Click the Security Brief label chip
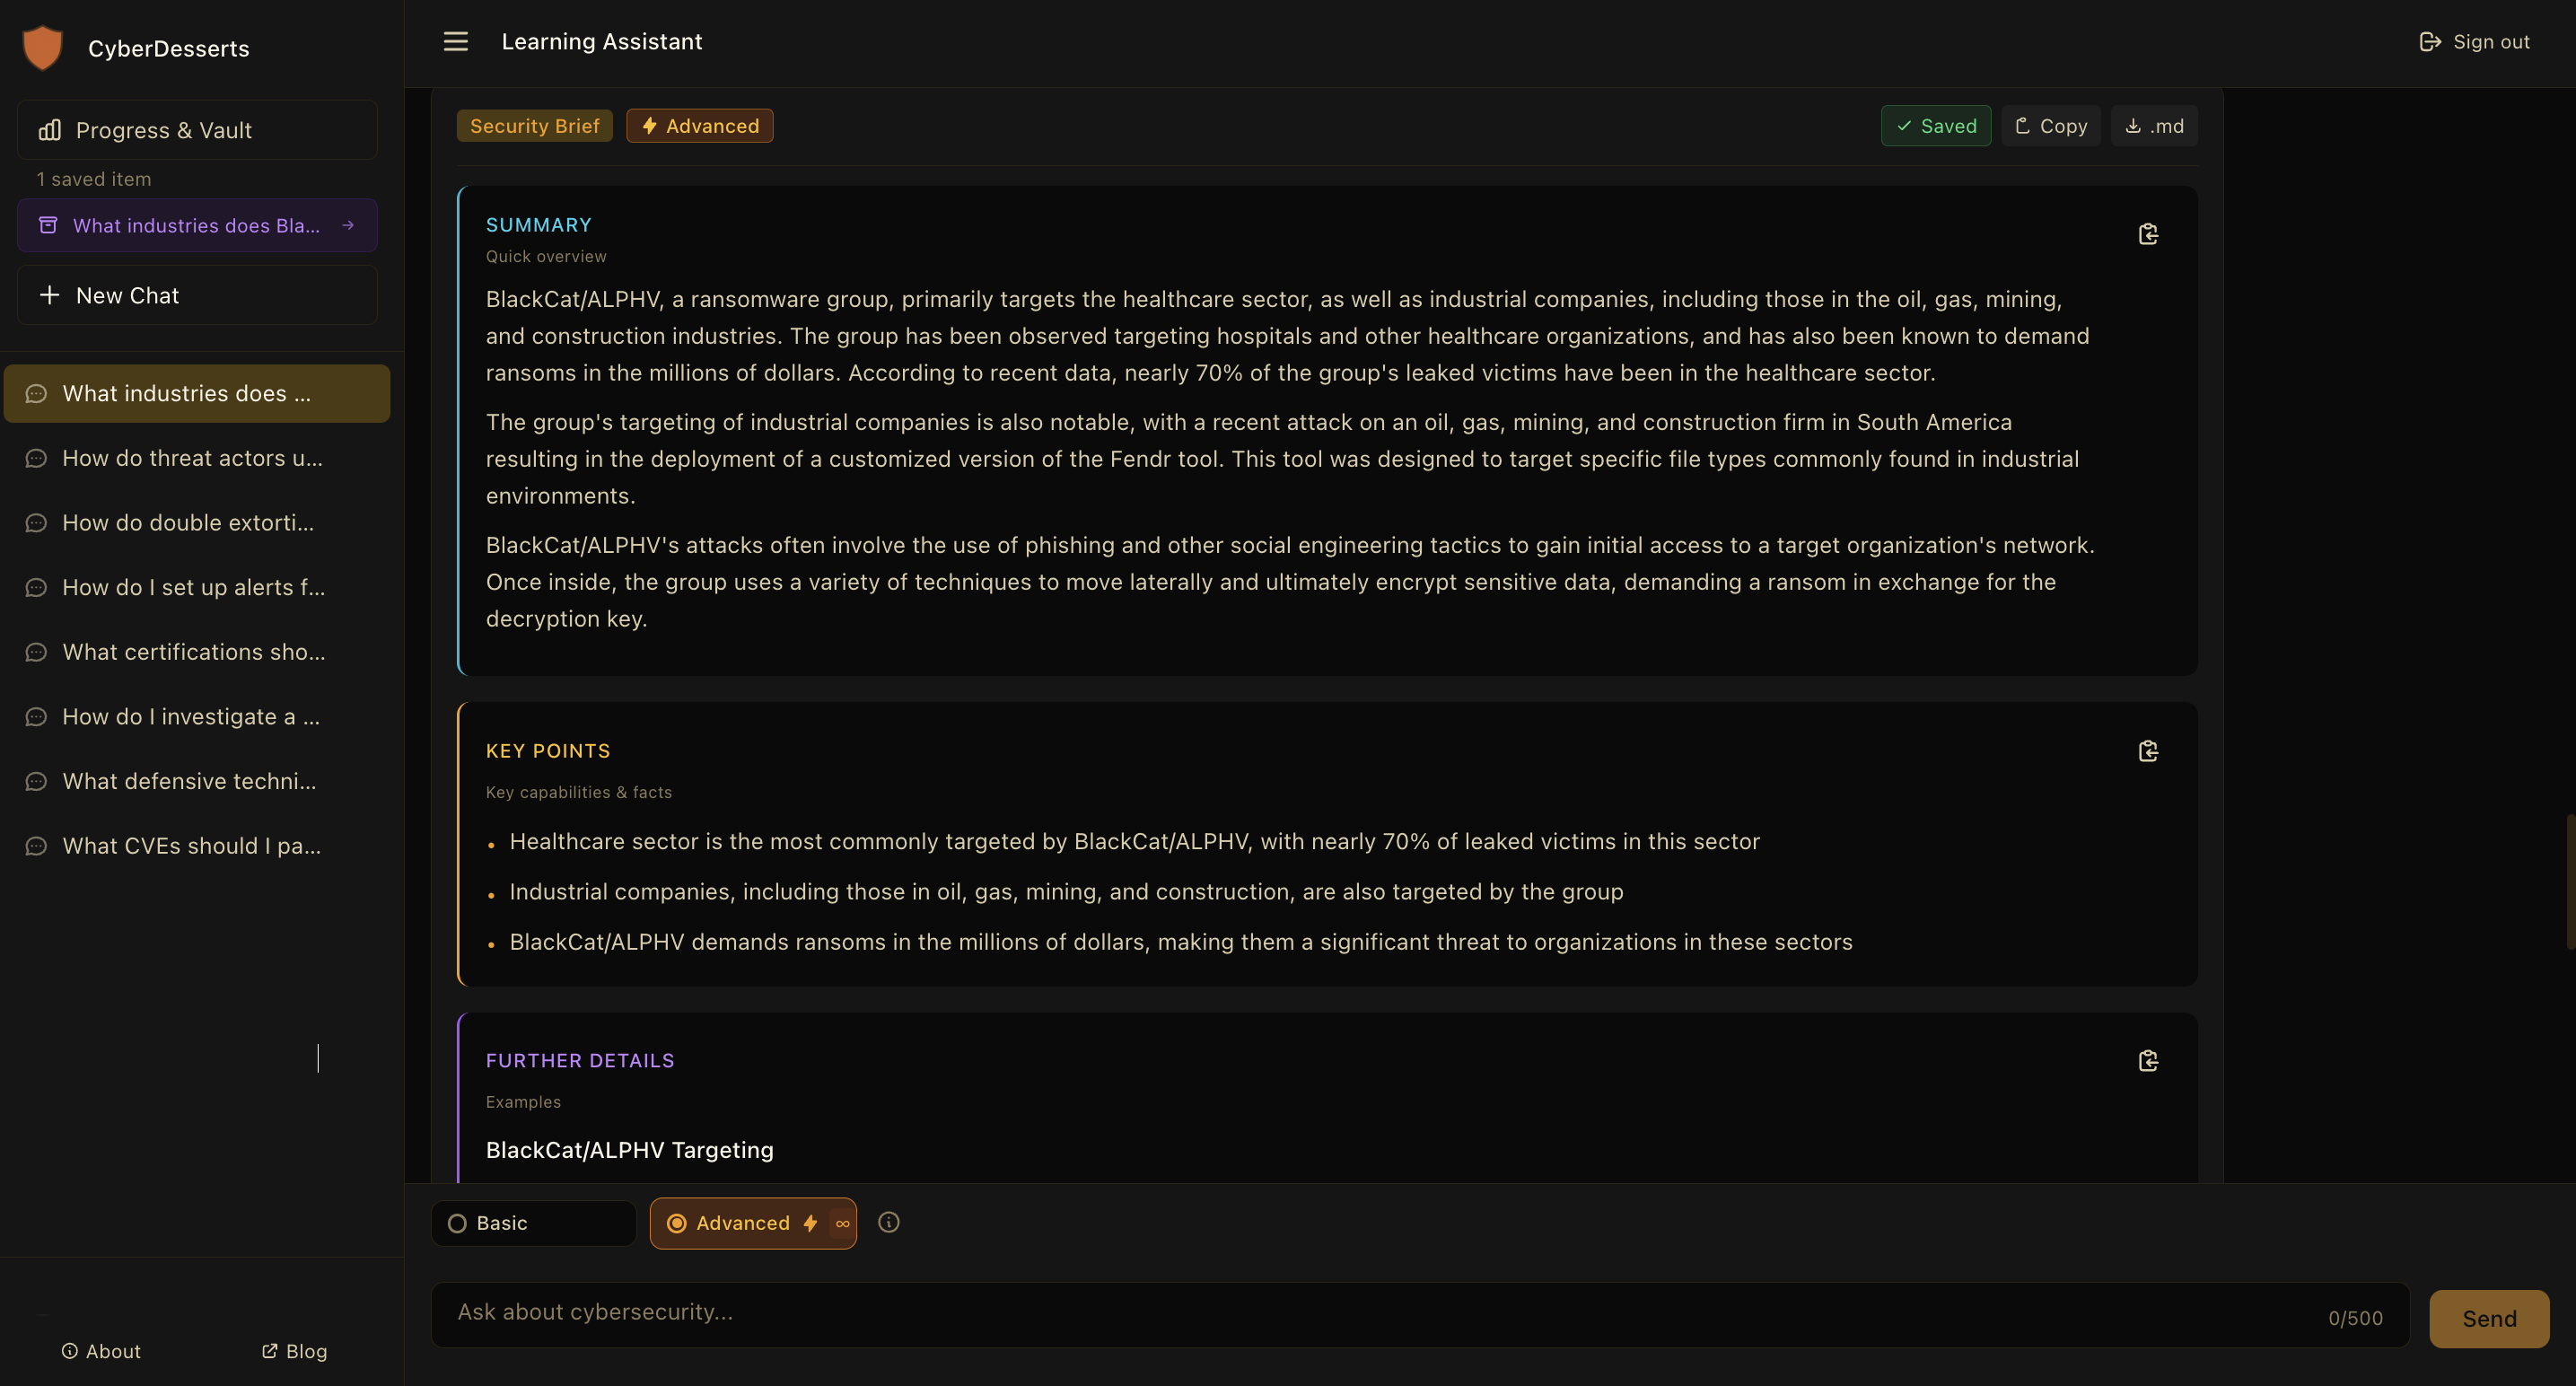Viewport: 2576px width, 1386px height. [534, 125]
